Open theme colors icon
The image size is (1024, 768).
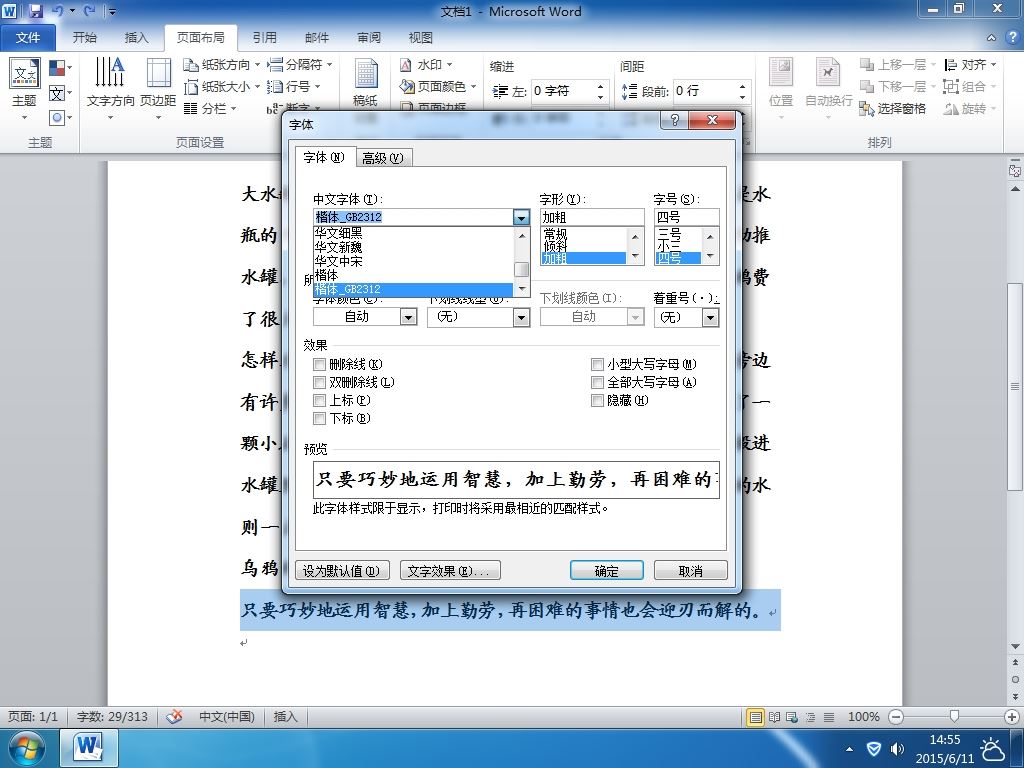pyautogui.click(x=59, y=68)
